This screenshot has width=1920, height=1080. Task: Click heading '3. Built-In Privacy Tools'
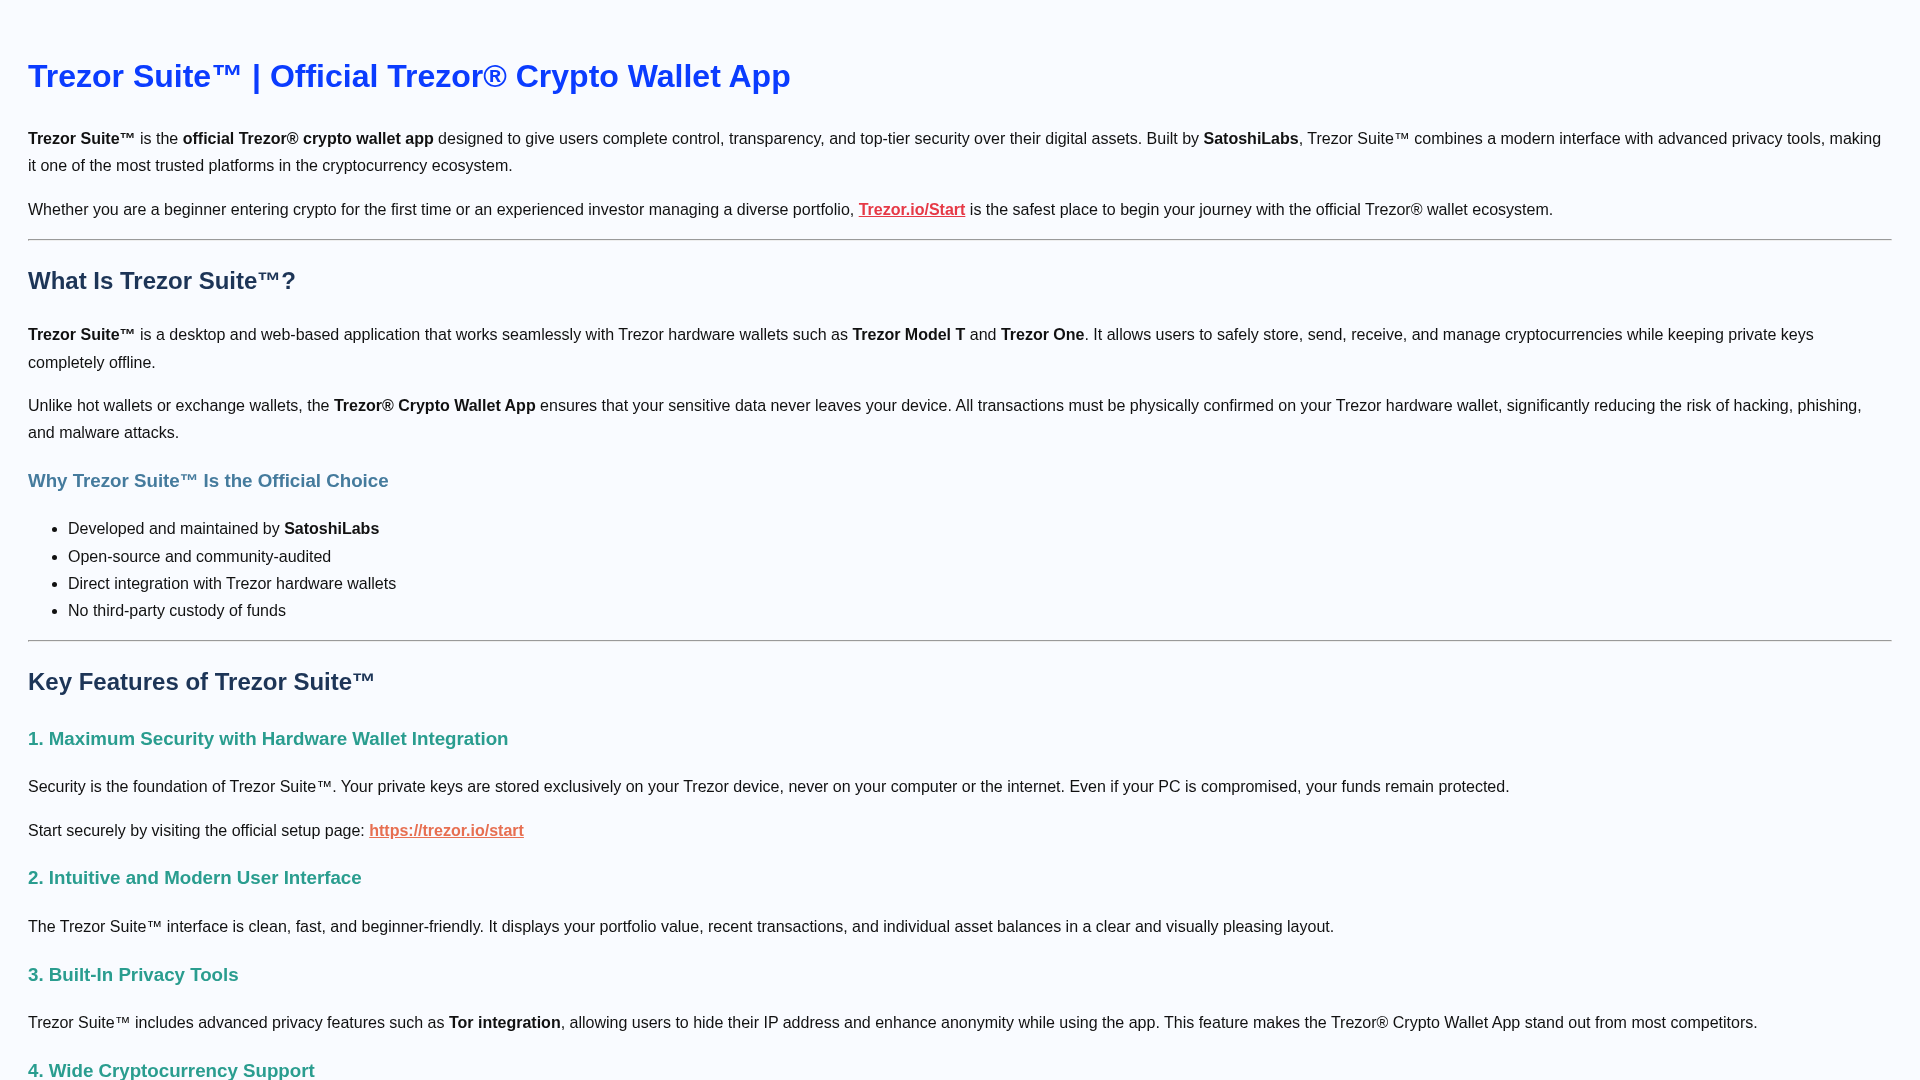[x=133, y=975]
